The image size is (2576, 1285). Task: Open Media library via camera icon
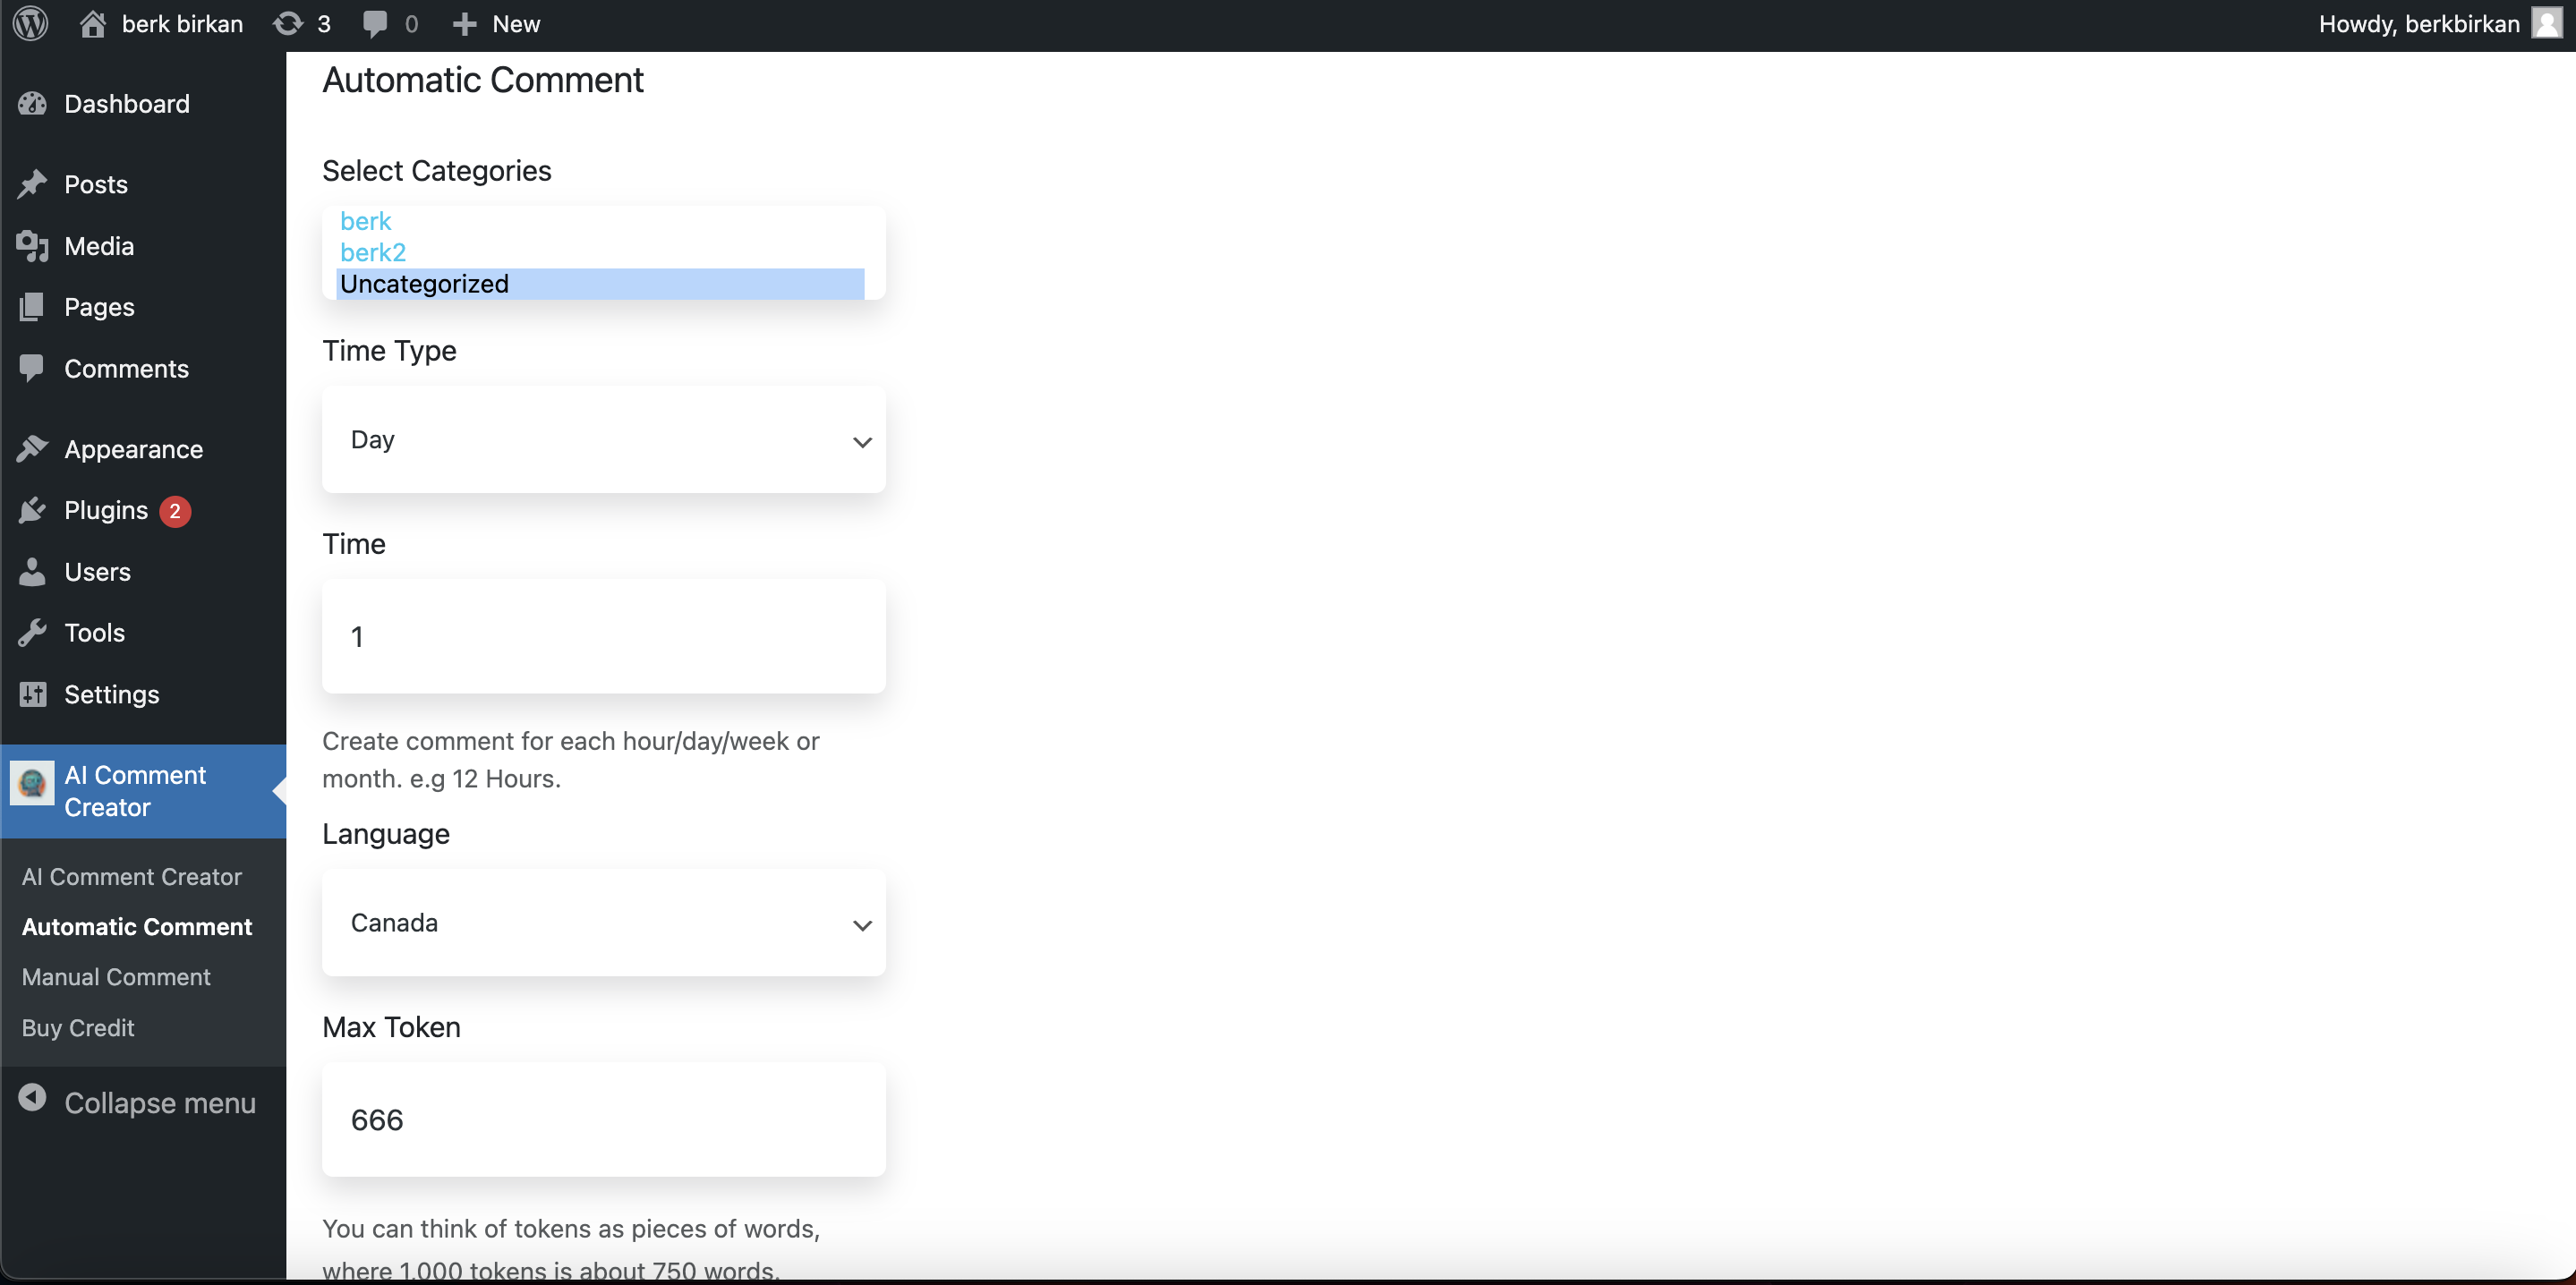click(32, 245)
